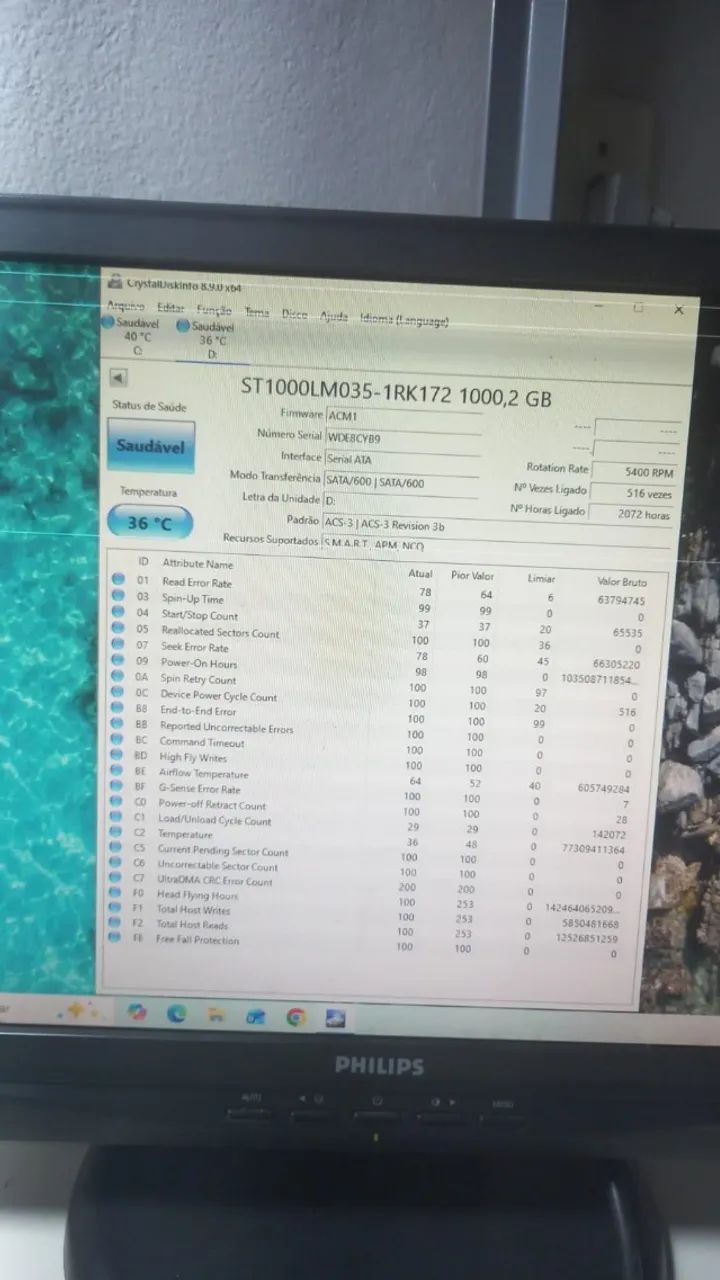
Task: Click the Padrão ACS-3 field
Action: pos(497,524)
